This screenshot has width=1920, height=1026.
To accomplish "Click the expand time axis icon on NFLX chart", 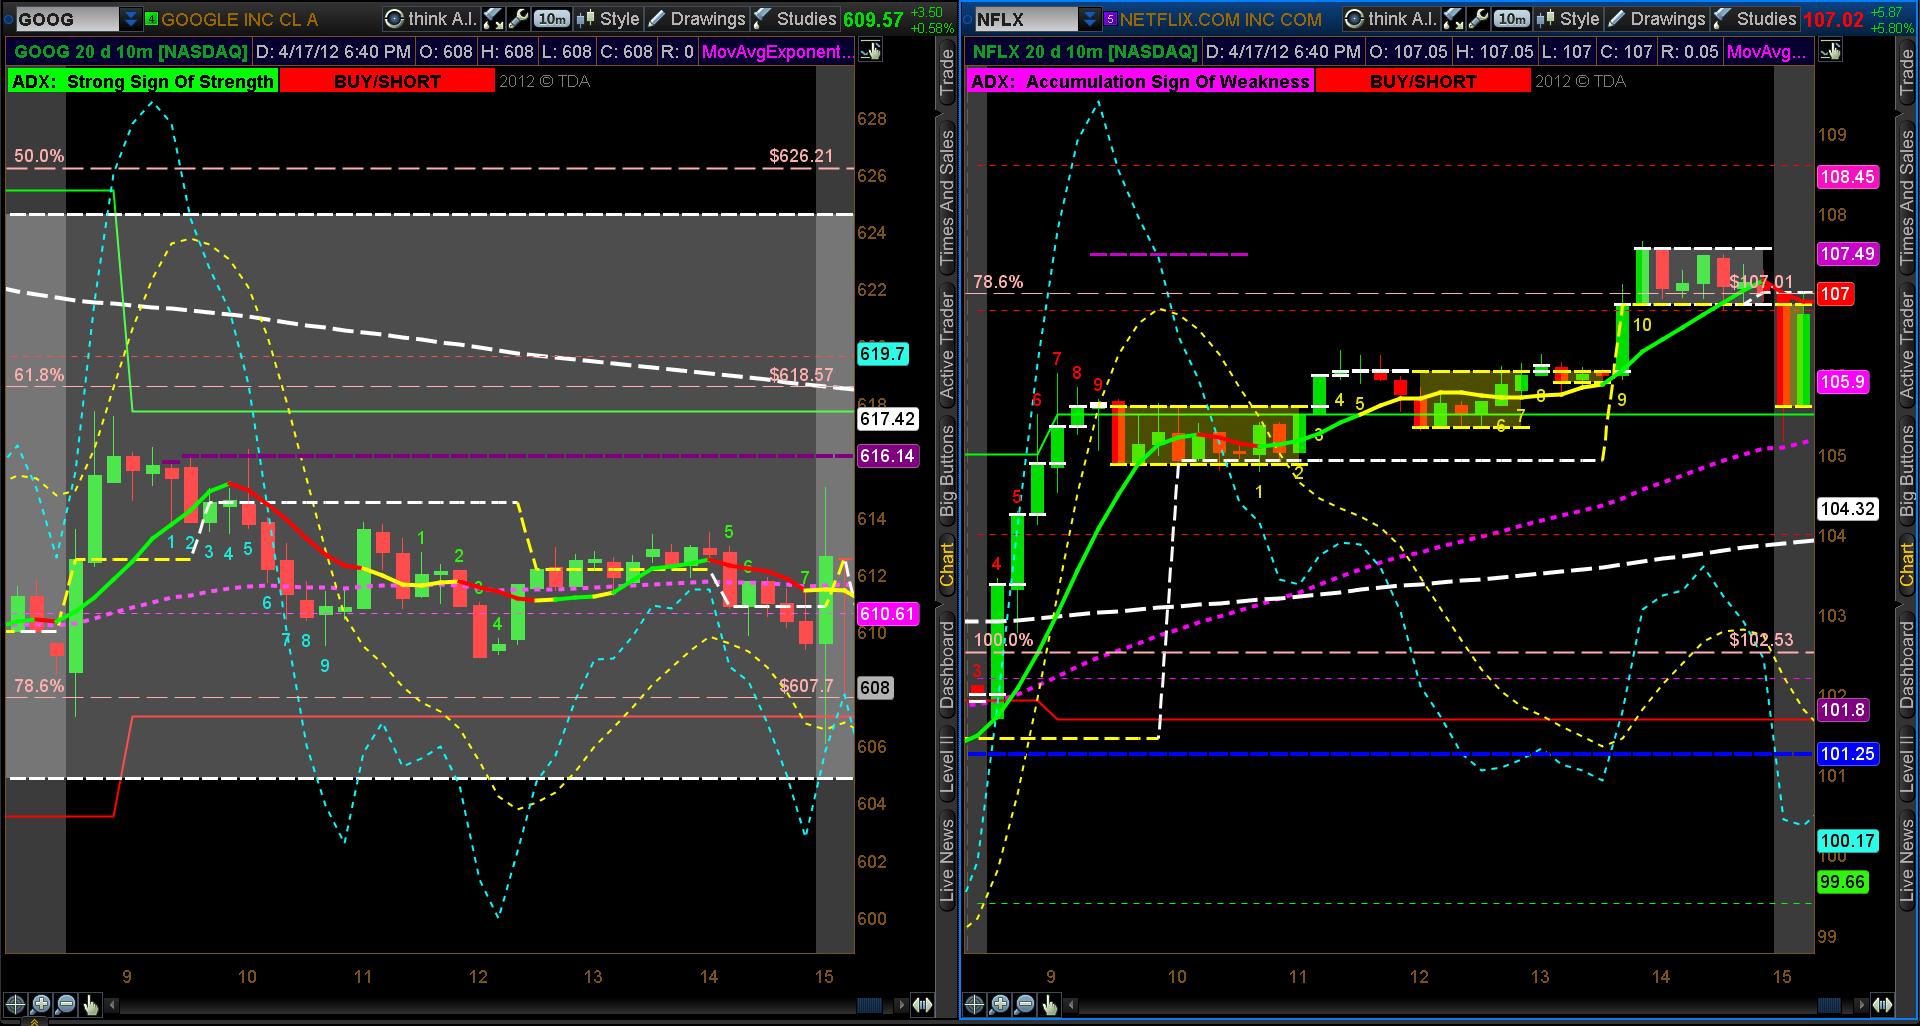I will tap(1882, 1005).
